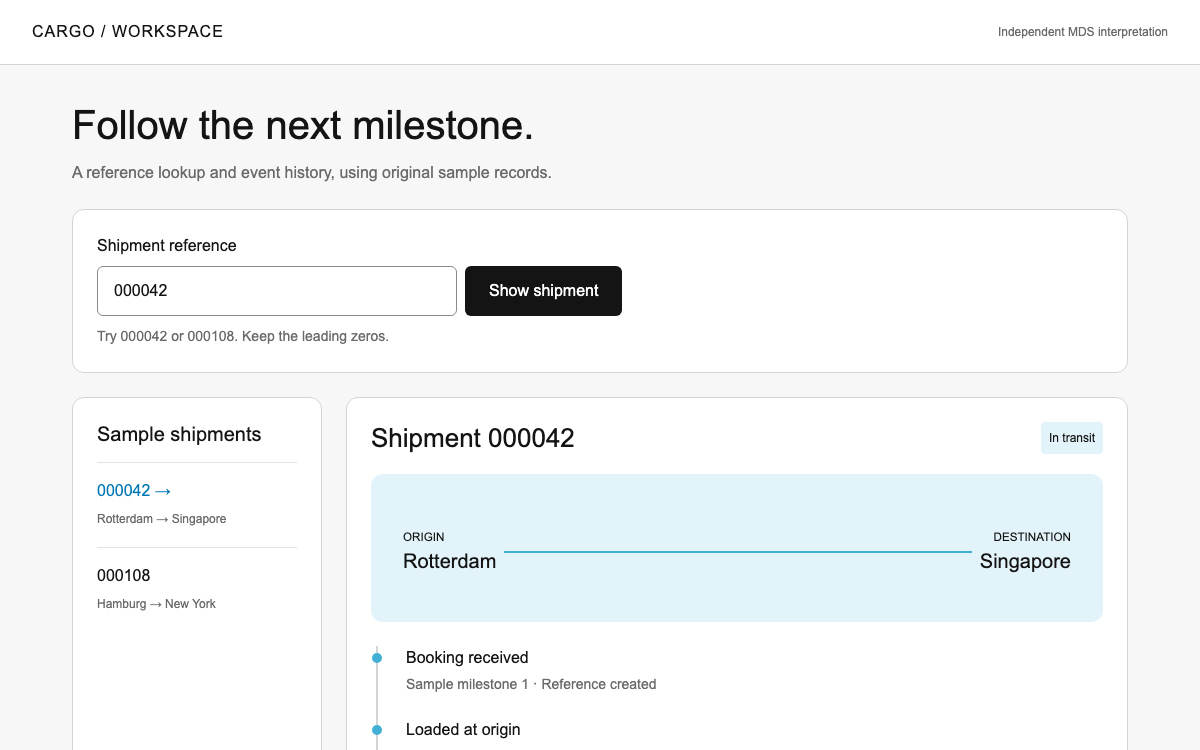Click the Booking received milestone marker
This screenshot has width=1200, height=750.
coord(377,658)
